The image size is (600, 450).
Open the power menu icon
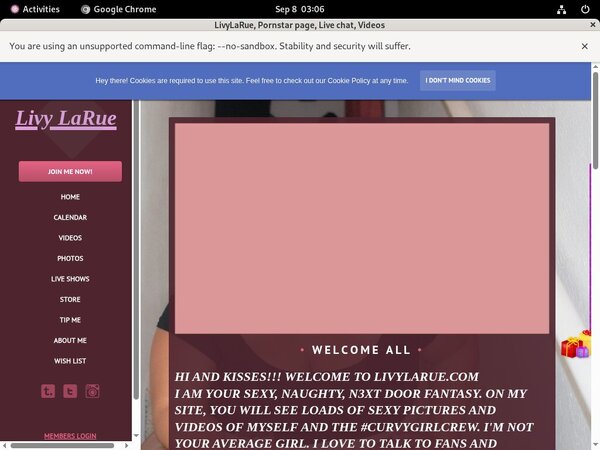pyautogui.click(x=585, y=9)
